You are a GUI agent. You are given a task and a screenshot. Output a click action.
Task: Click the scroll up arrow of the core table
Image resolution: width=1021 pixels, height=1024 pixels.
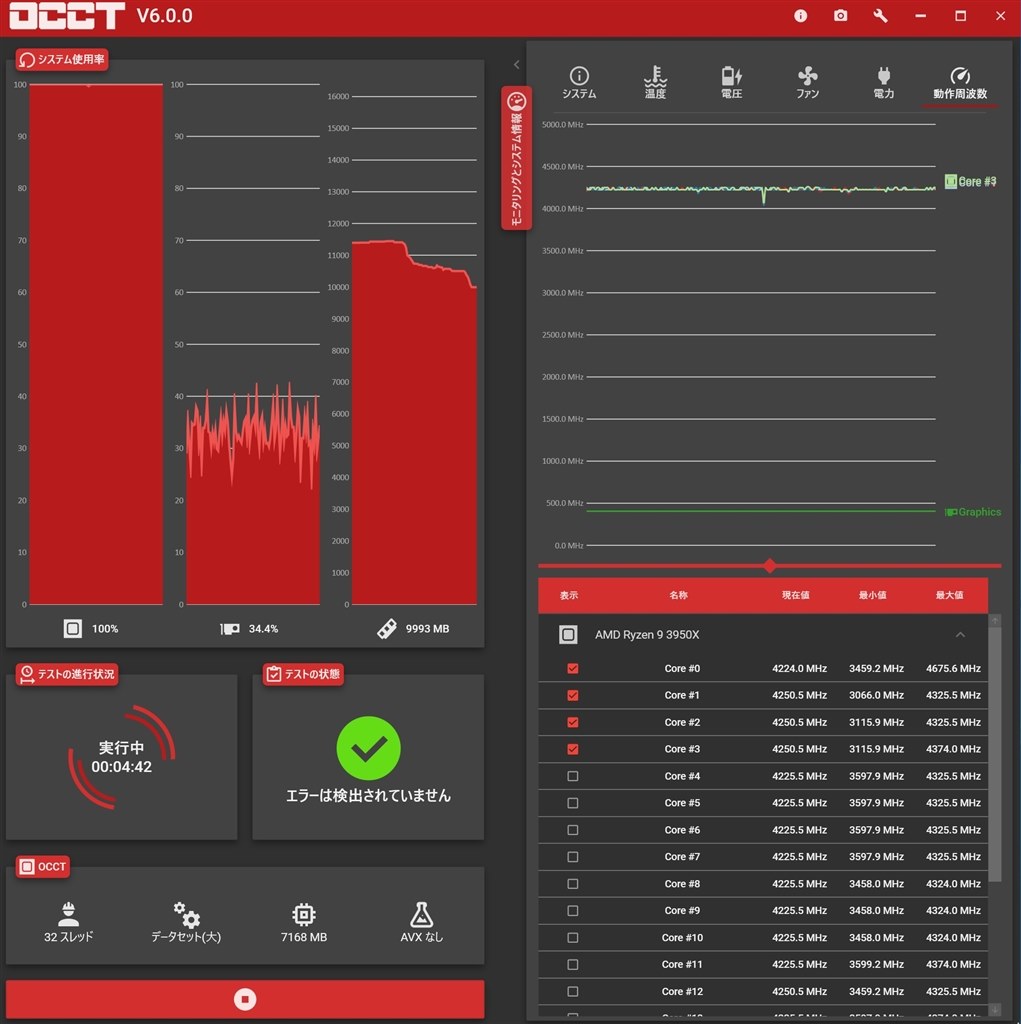tap(994, 620)
